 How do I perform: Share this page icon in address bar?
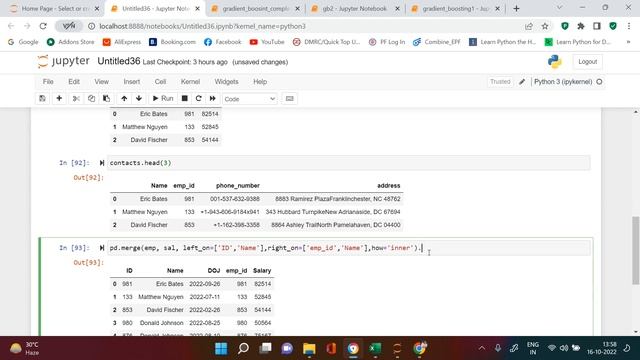pyautogui.click(x=529, y=26)
